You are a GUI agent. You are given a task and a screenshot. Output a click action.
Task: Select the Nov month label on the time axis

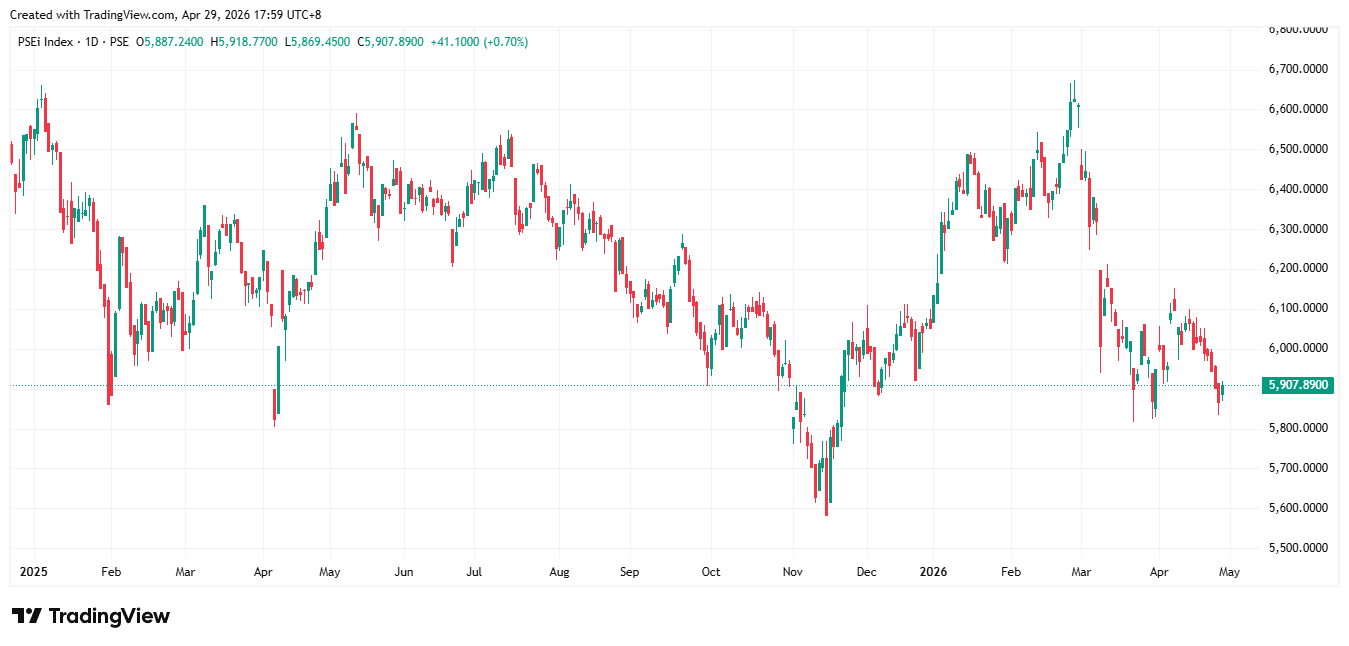point(792,573)
